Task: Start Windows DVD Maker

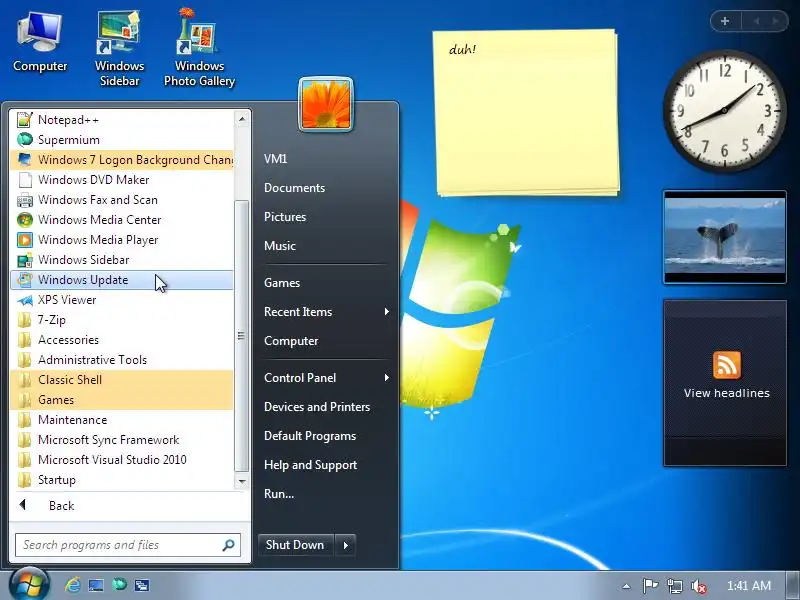Action: (121, 180)
